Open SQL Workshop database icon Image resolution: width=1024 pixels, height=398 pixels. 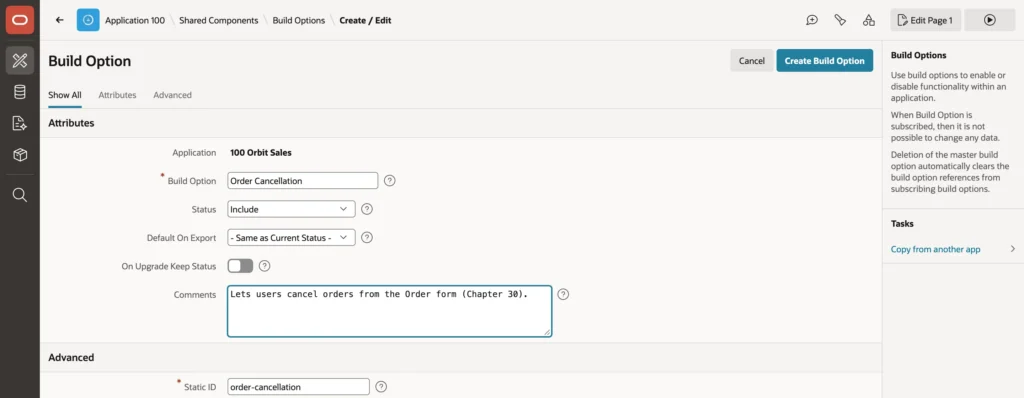tap(20, 92)
